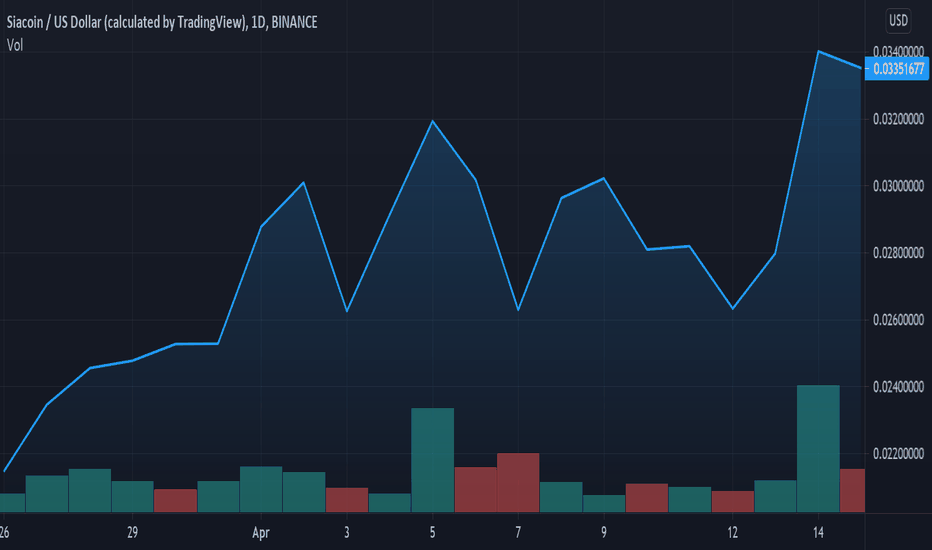Click the 0.03400000 price axis label
Viewport: 932px width, 550px height.
[x=898, y=52]
